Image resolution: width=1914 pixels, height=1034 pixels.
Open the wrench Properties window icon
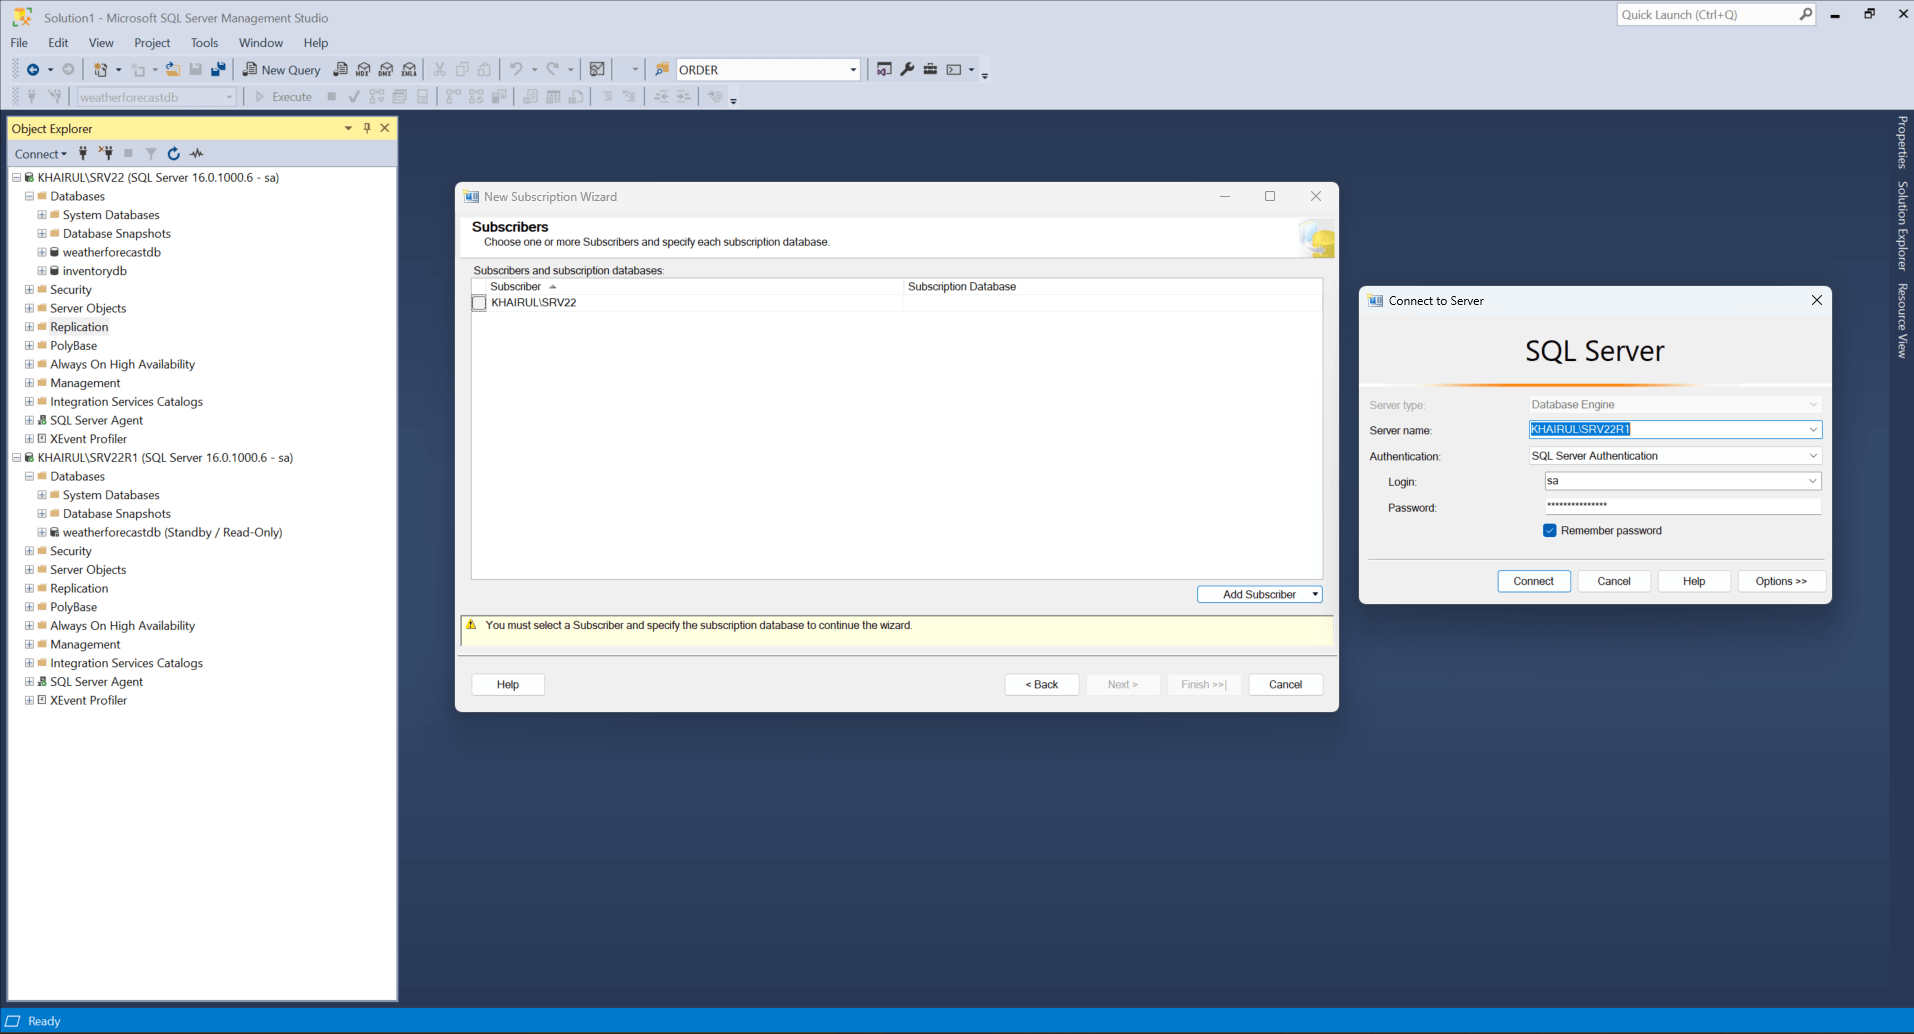(x=907, y=70)
